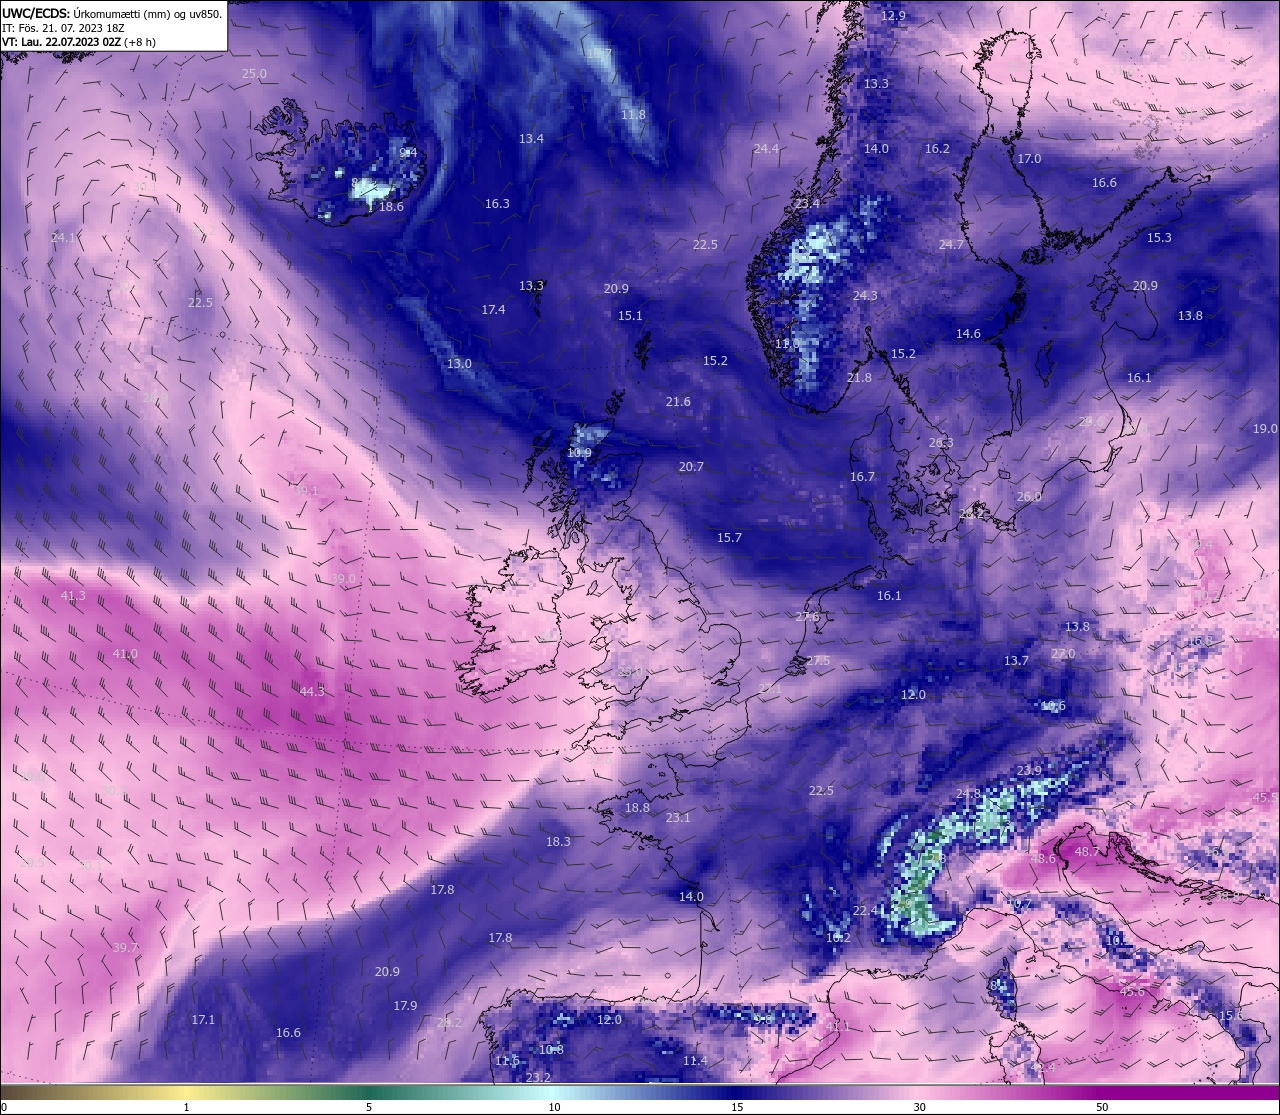1280x1115 pixels.
Task: Click the 10 tick on the color scale
Action: click(x=554, y=1107)
